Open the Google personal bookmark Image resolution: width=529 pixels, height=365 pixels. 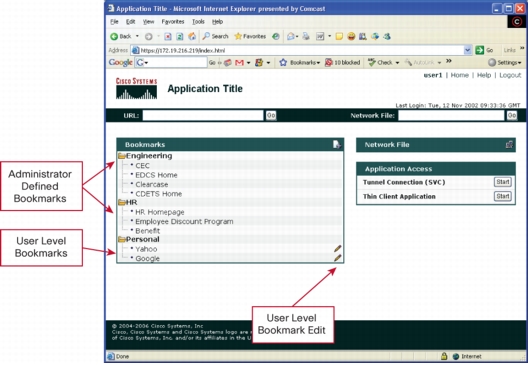click(147, 259)
